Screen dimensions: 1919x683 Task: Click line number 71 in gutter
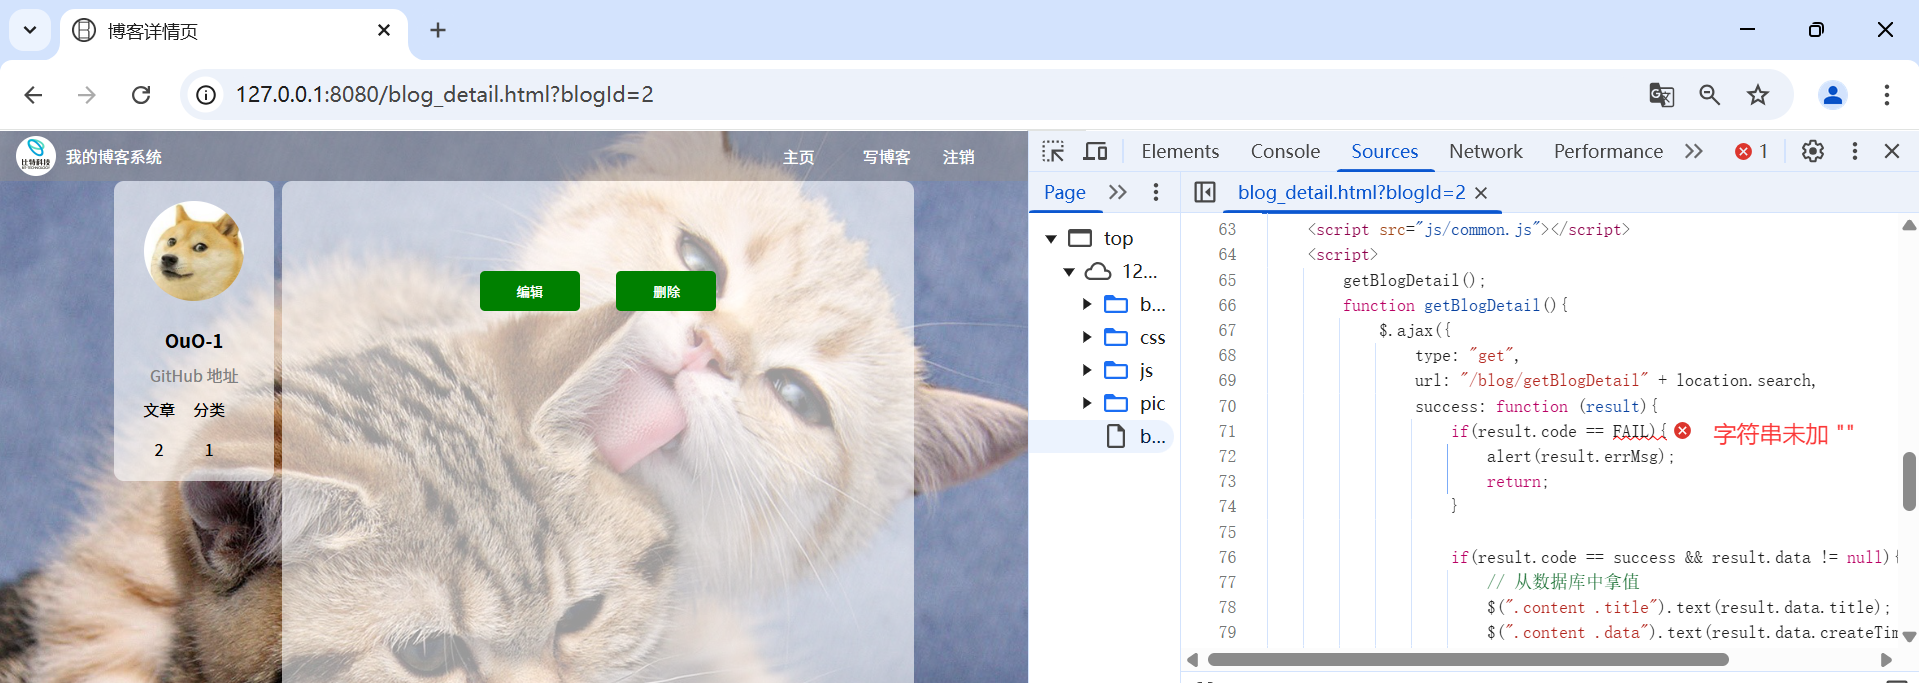tap(1227, 431)
